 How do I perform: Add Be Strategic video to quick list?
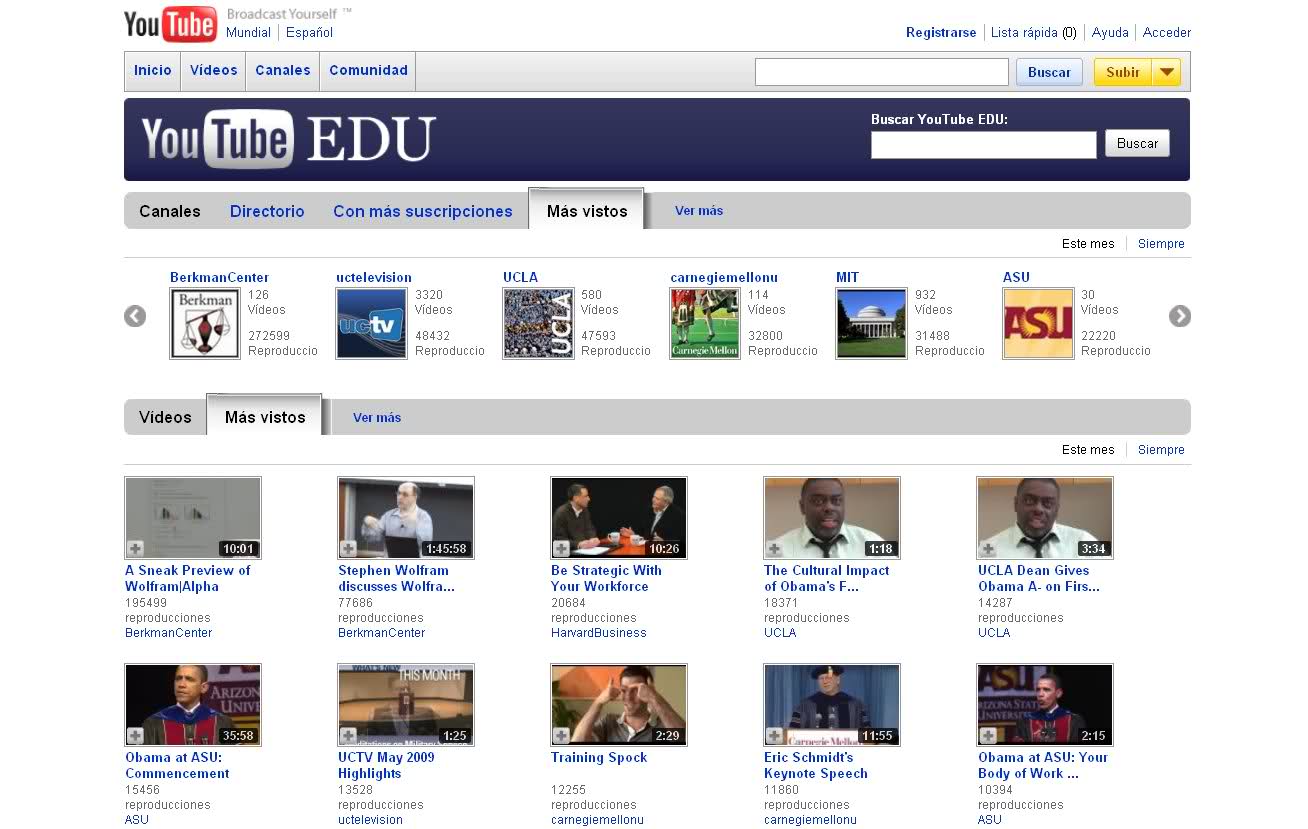(561, 548)
